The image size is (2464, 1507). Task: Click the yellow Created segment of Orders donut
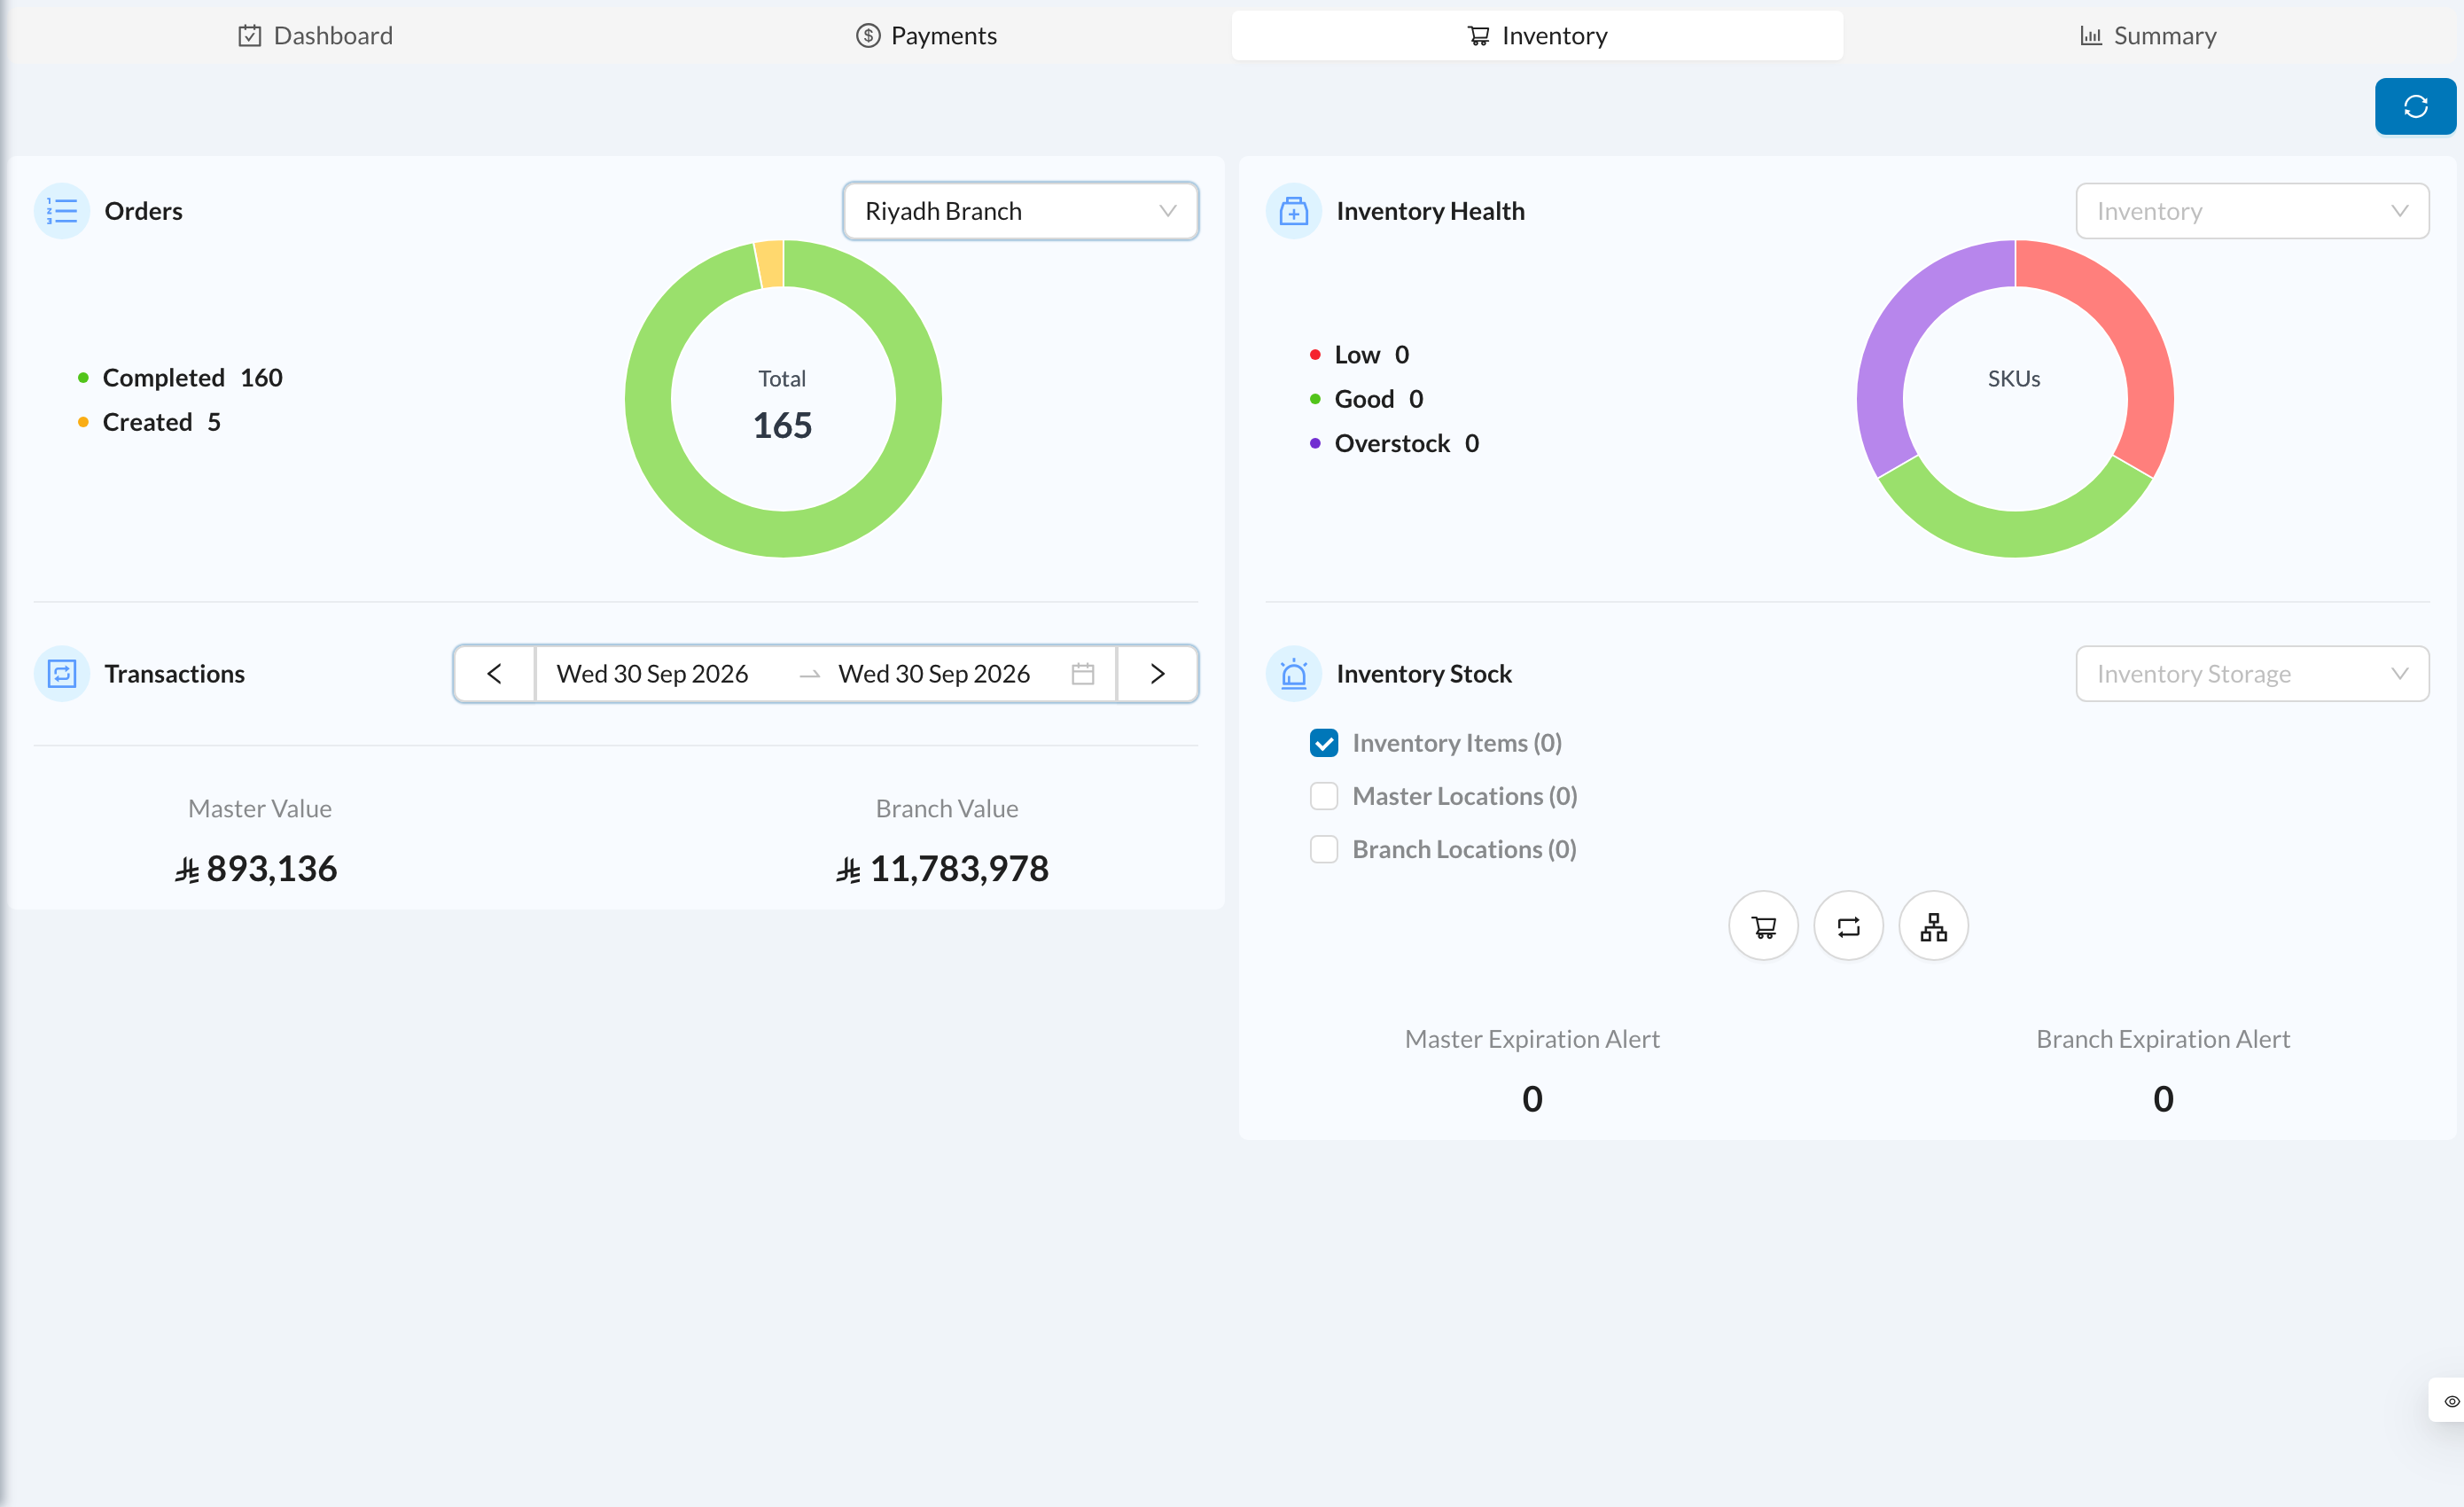point(770,264)
